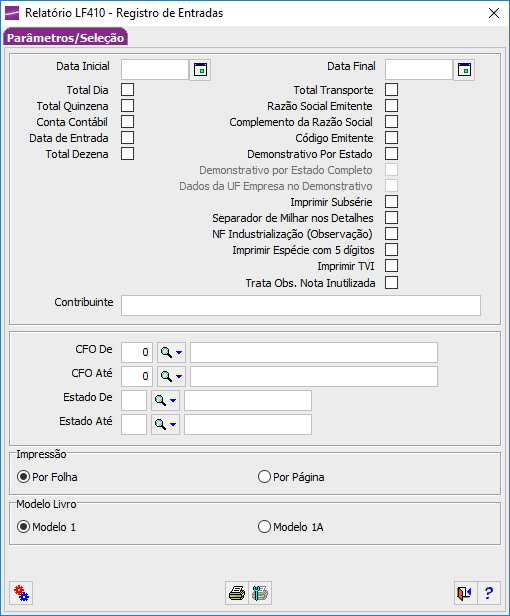Click the Contribuinte text field

point(301,305)
